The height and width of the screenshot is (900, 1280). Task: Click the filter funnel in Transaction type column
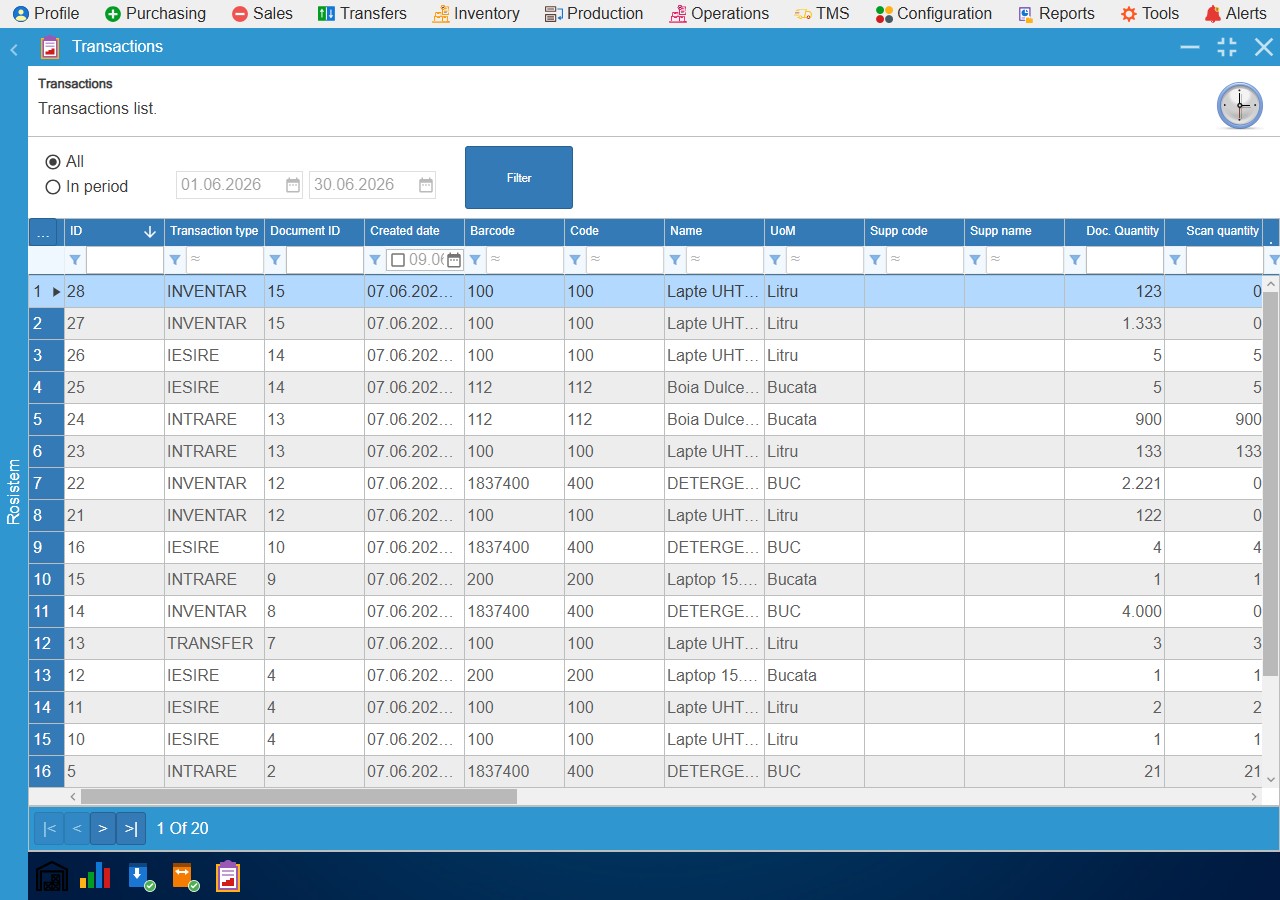175,260
